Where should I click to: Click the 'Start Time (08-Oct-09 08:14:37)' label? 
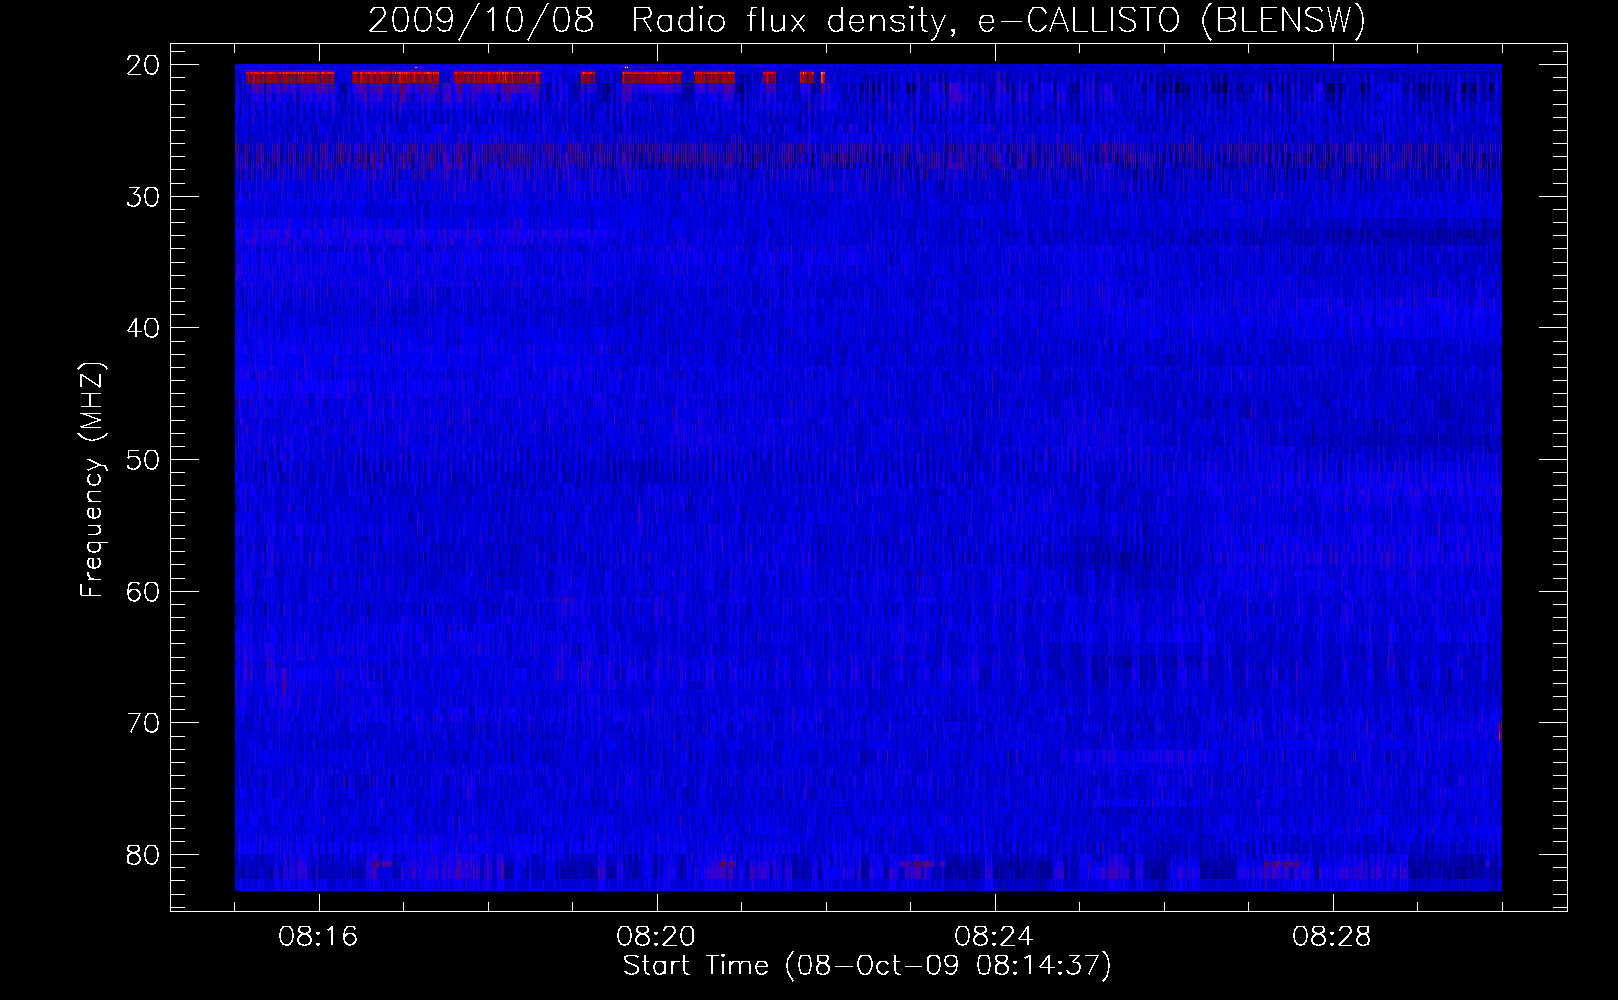pos(867,966)
